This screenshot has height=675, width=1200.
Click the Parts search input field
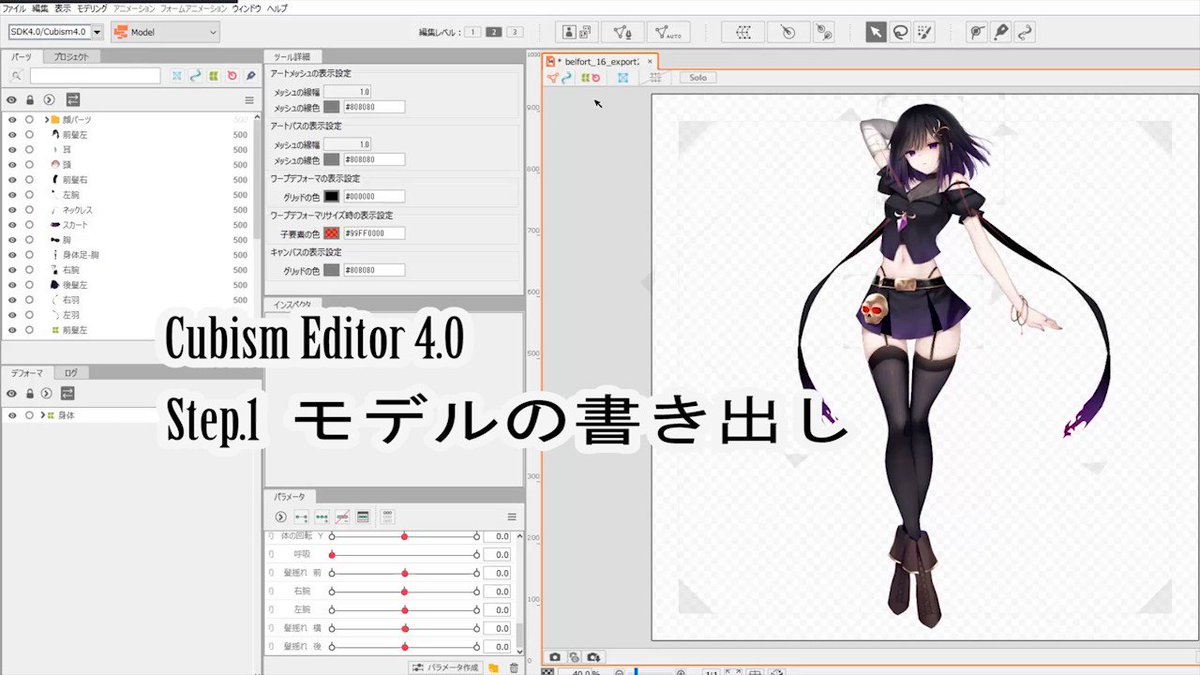pos(95,75)
